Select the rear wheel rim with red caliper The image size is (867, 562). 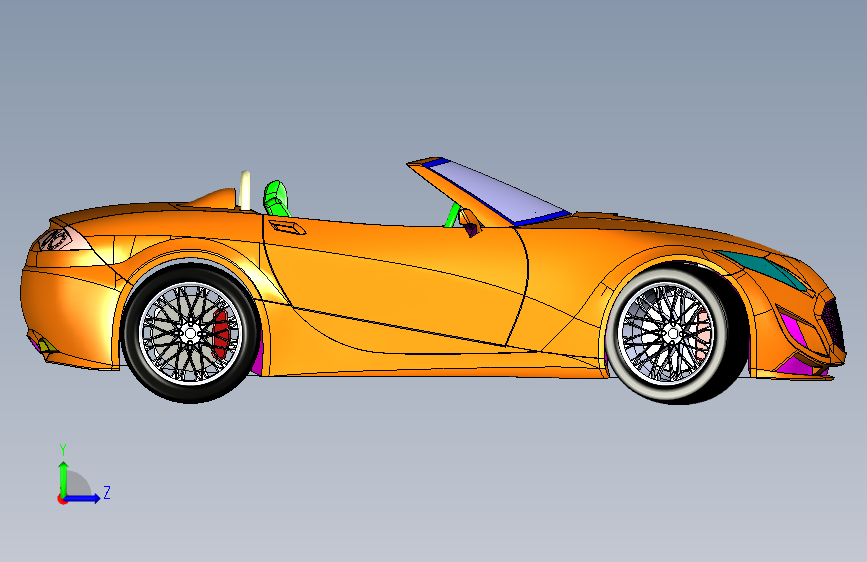(x=190, y=333)
